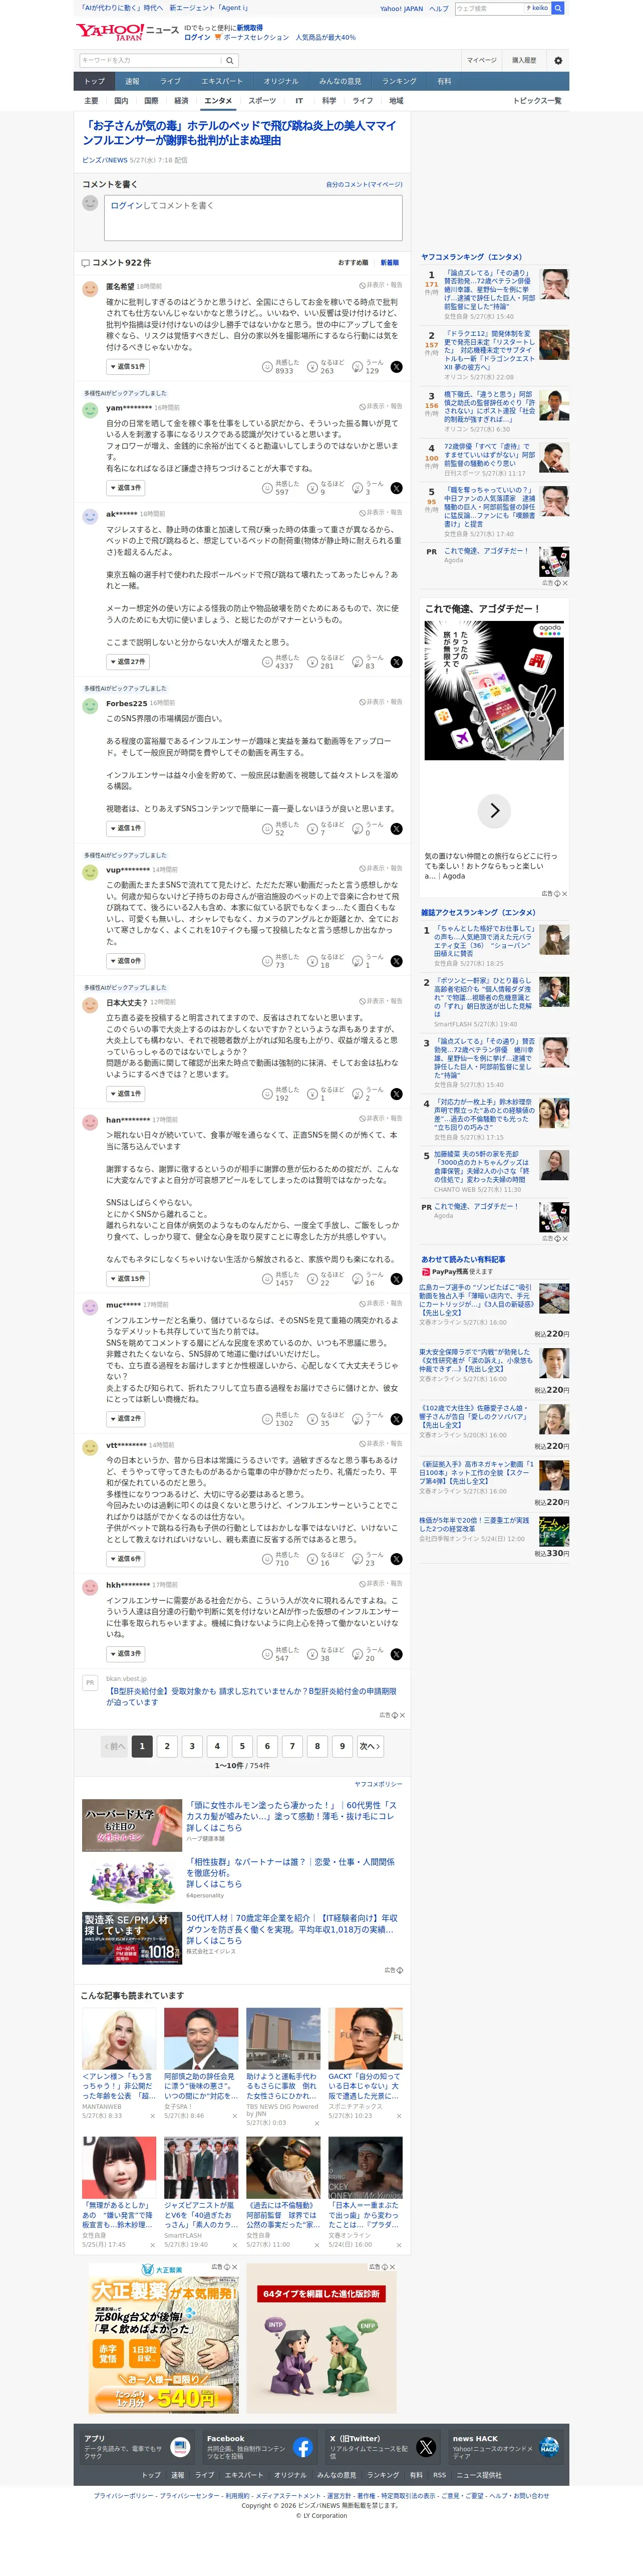Open the X (旧Twitter) footer icon
This screenshot has width=643, height=2576.
(426, 2448)
